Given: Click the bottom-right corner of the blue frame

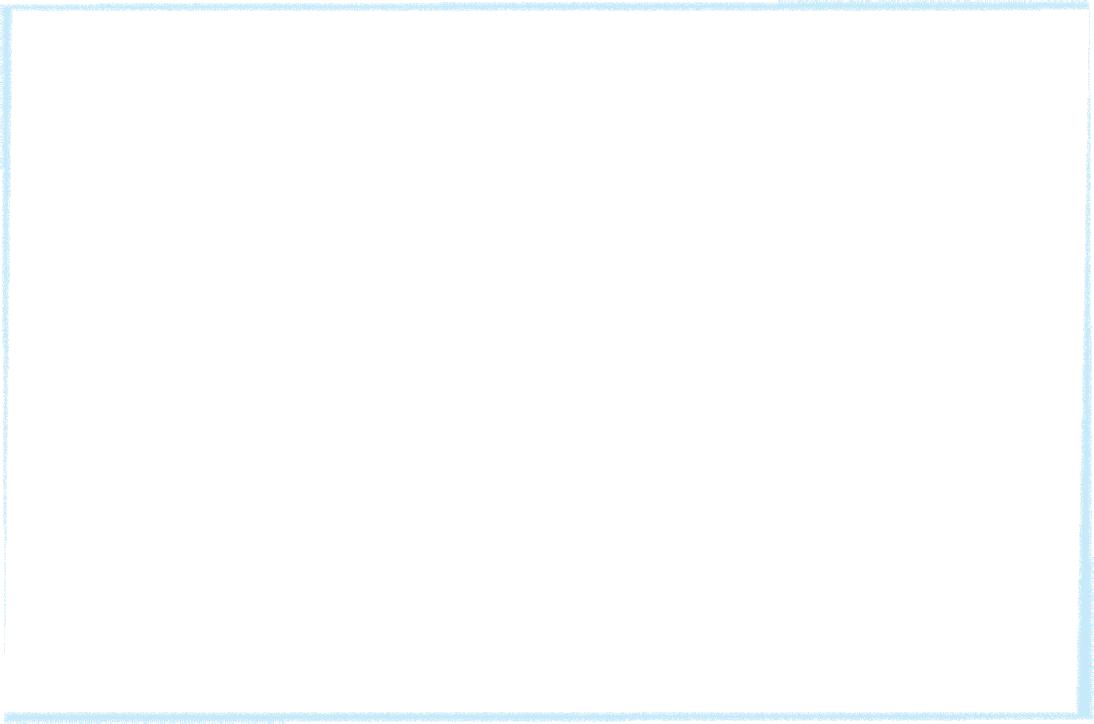Looking at the screenshot, I should point(1085,716).
